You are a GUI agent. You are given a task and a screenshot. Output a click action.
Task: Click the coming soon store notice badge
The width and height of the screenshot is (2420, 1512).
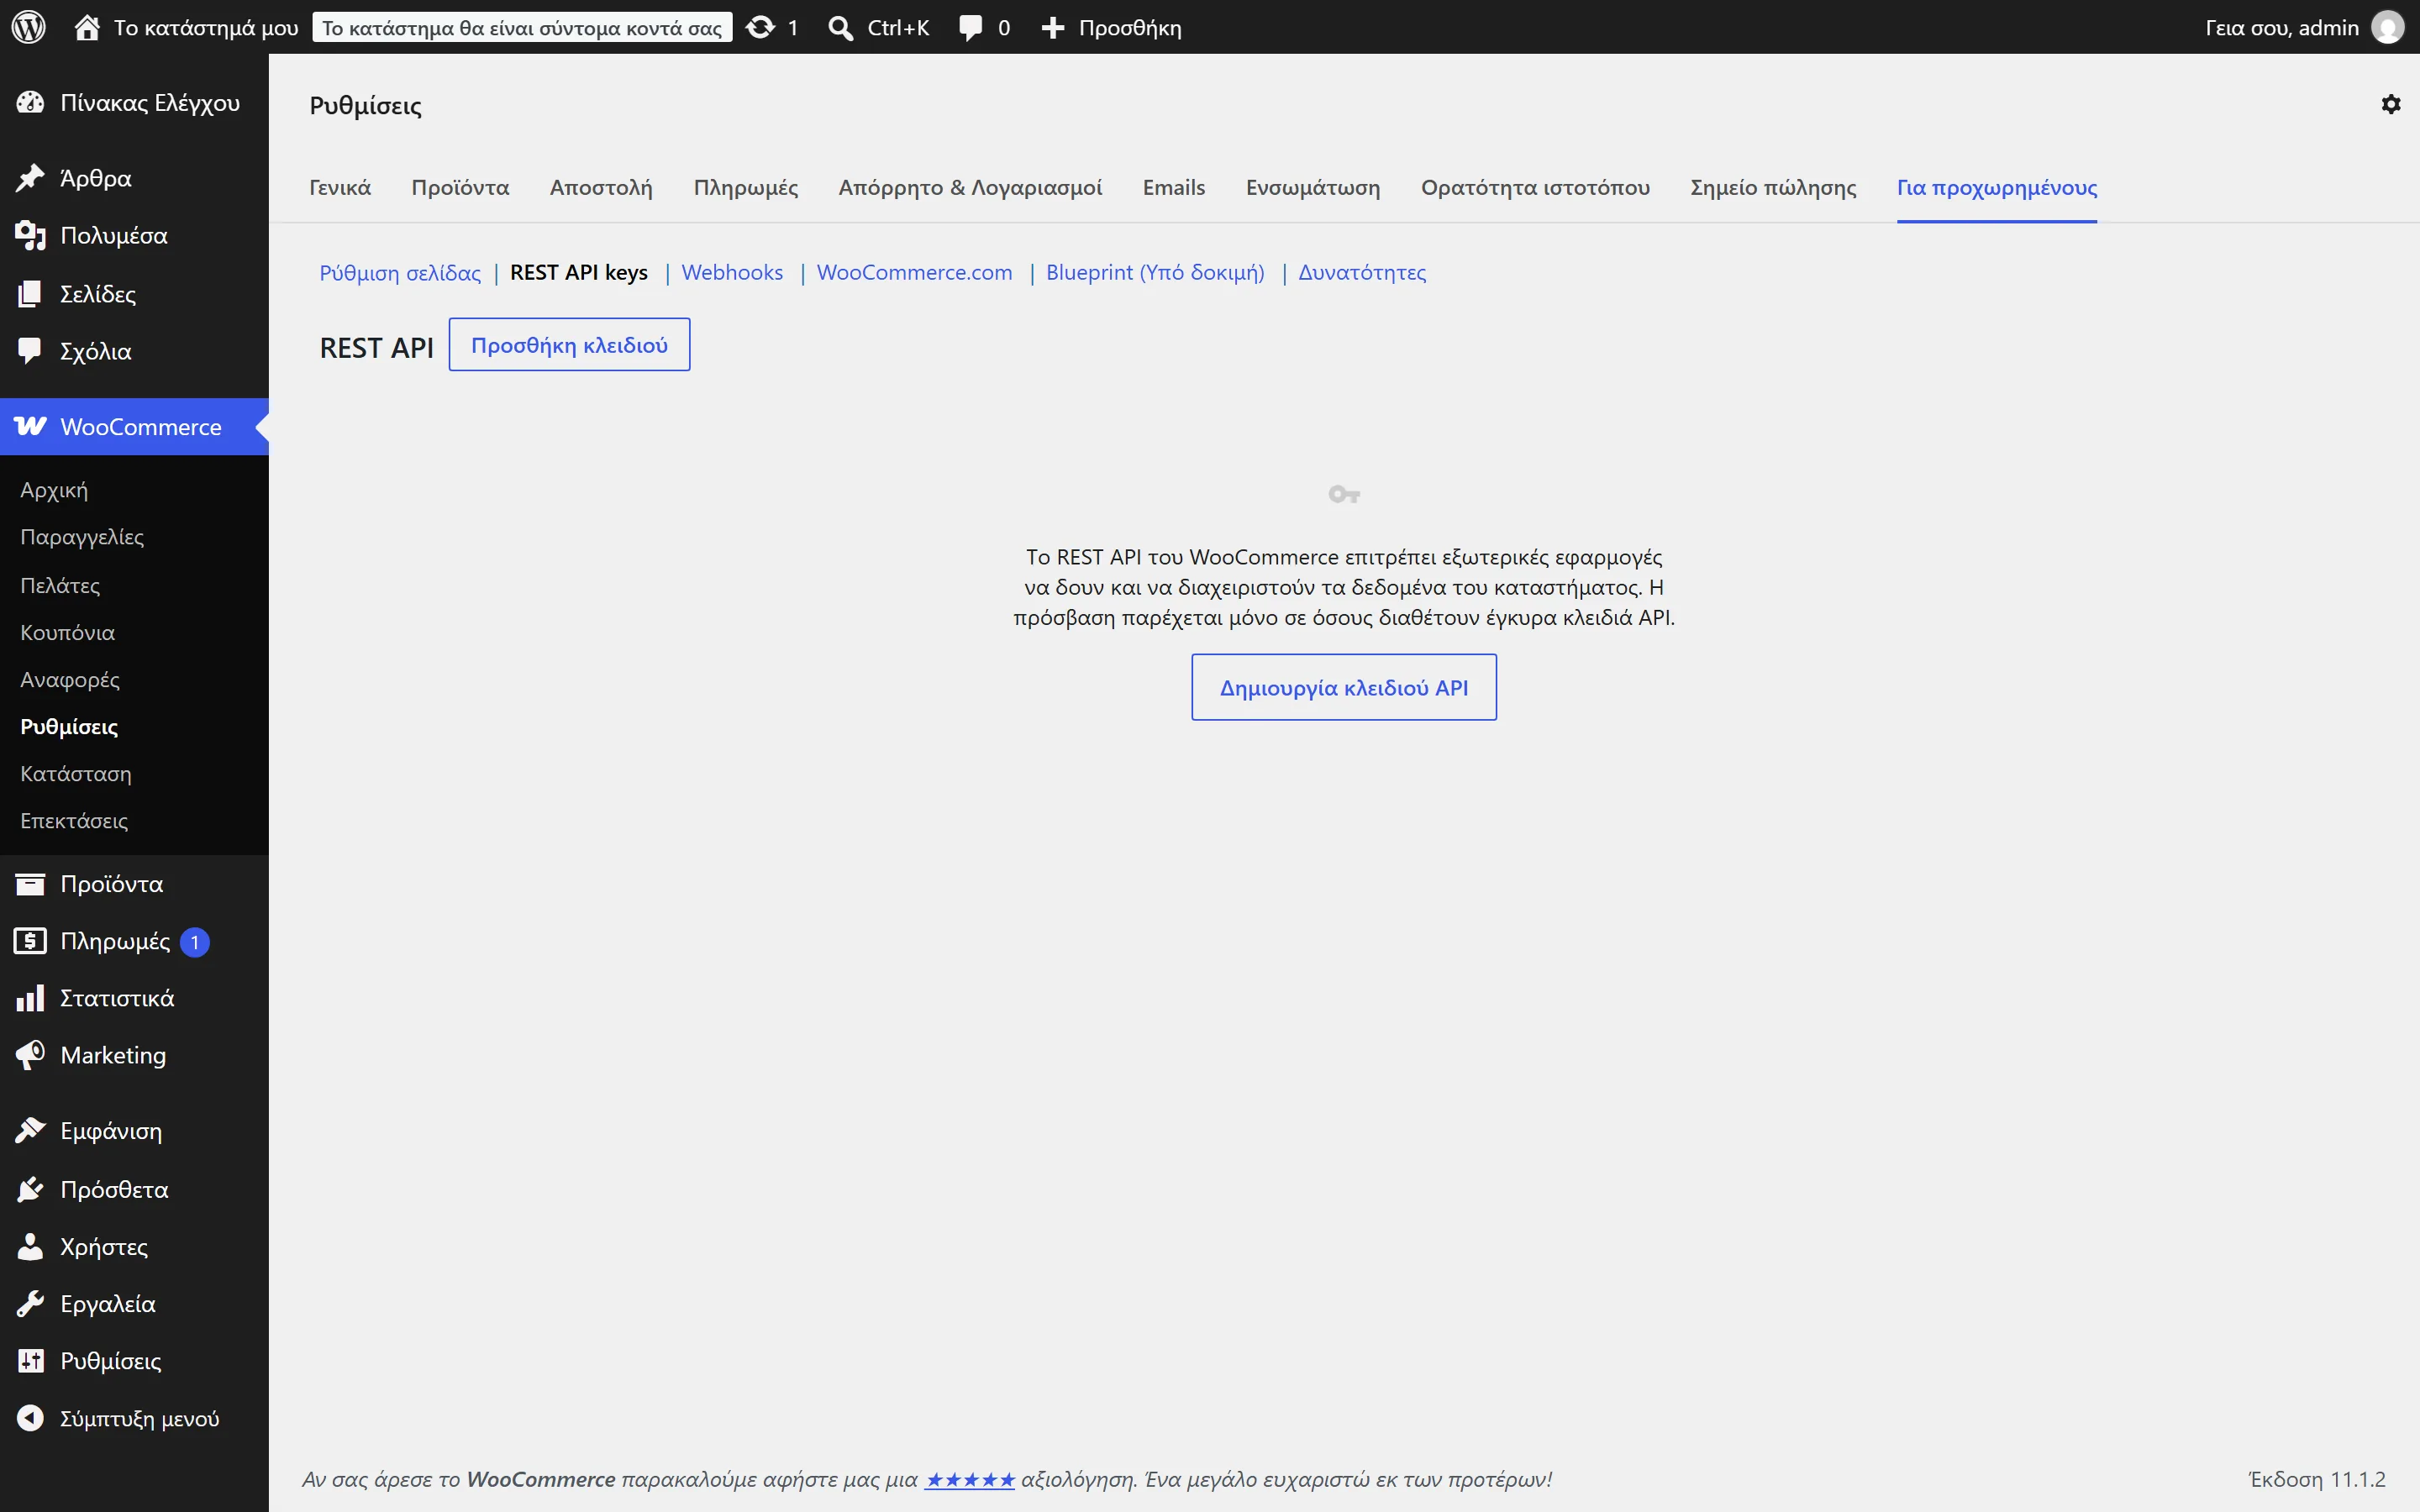pyautogui.click(x=522, y=27)
